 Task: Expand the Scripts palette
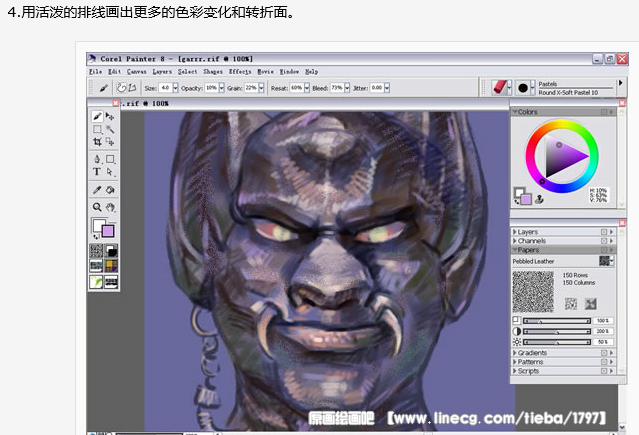514,371
